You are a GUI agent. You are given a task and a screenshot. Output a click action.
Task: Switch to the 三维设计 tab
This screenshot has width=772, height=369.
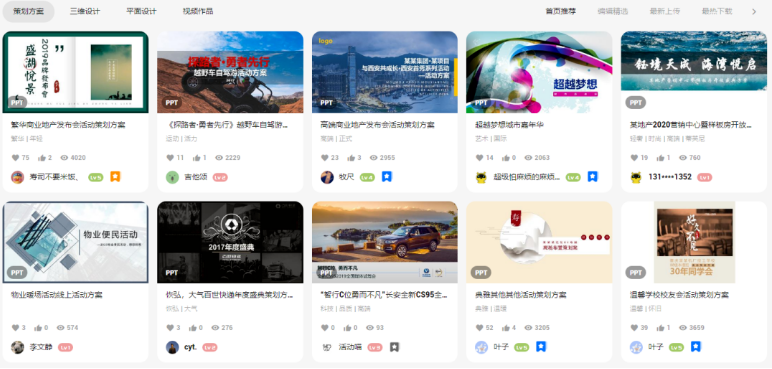click(x=84, y=11)
